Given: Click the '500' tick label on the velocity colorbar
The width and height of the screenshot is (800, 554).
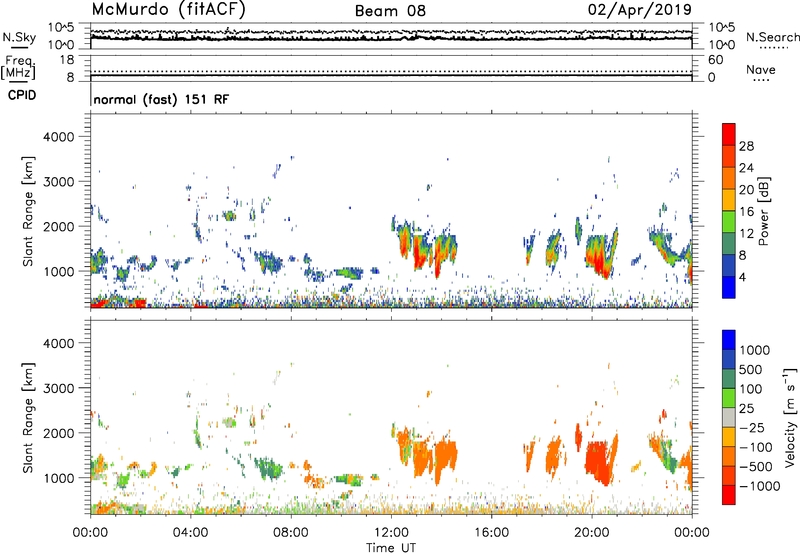Looking at the screenshot, I should 751,369.
